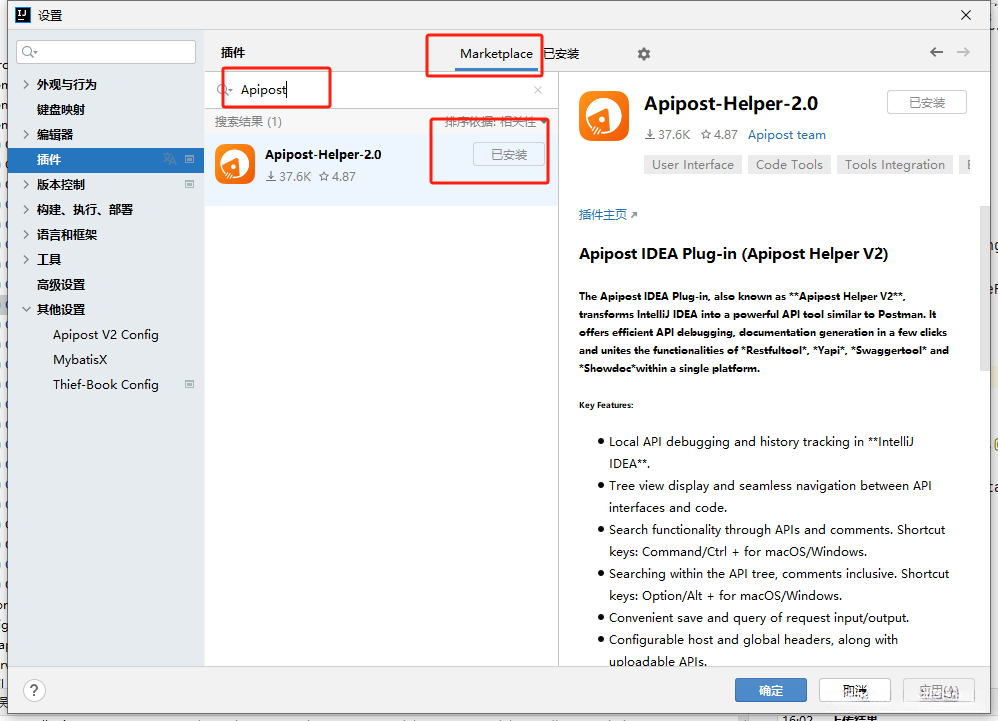This screenshot has height=721, width=998.
Task: Click the plugin search field containing Apipost
Action: pos(381,90)
